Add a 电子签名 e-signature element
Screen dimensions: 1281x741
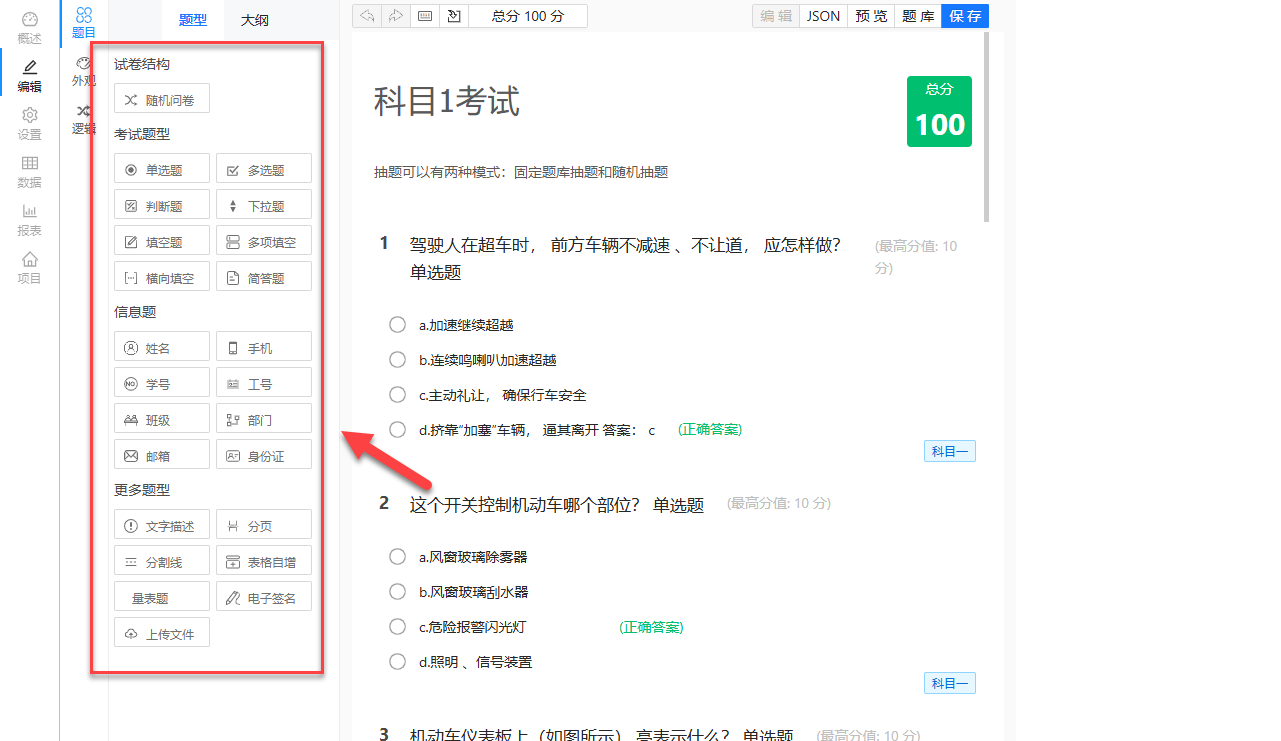(264, 597)
